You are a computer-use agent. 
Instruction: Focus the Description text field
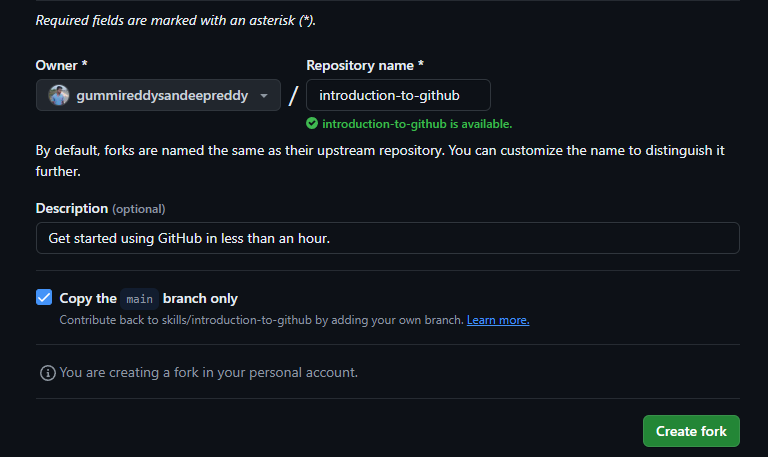[387, 238]
